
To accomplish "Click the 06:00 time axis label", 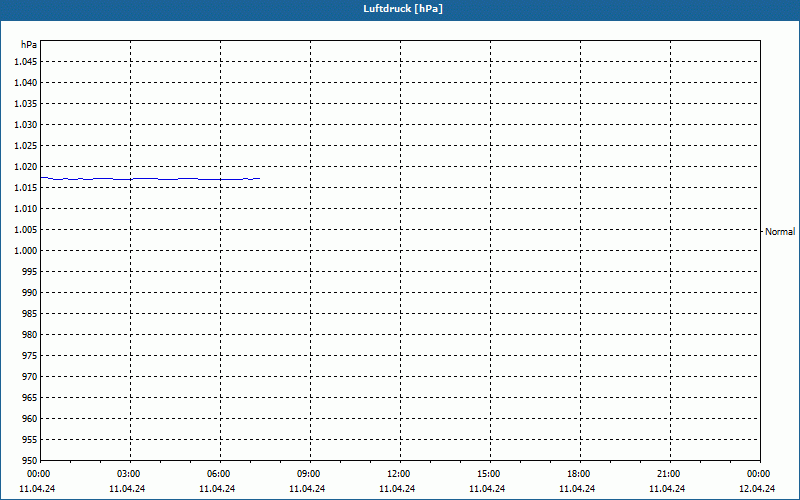I will (x=220, y=474).
